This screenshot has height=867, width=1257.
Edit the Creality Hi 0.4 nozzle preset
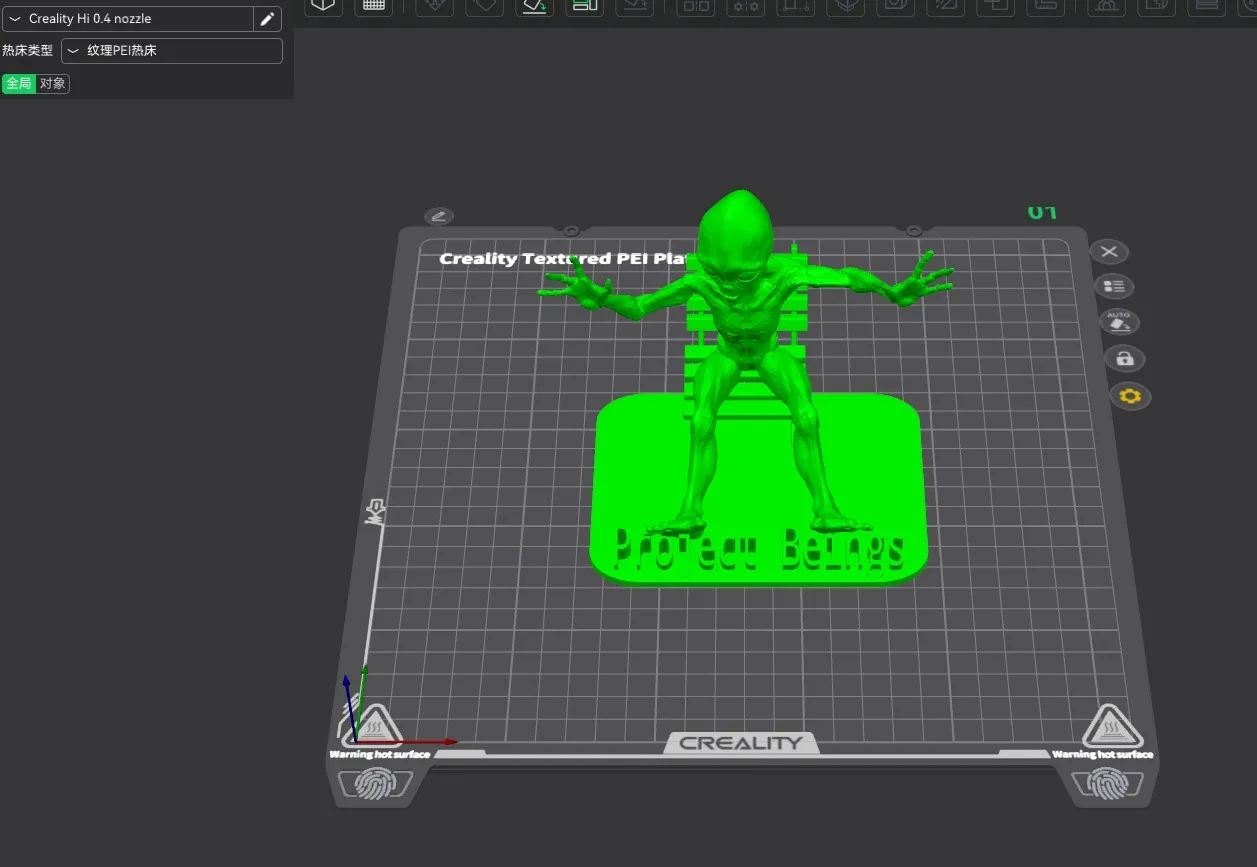(267, 19)
